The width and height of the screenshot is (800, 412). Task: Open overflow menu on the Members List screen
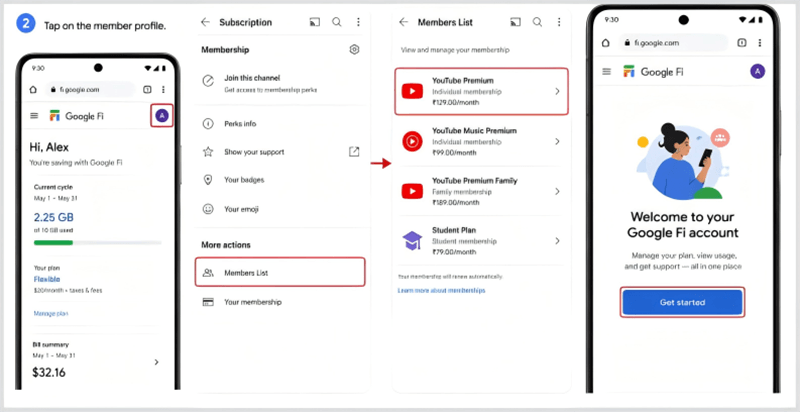tap(559, 22)
